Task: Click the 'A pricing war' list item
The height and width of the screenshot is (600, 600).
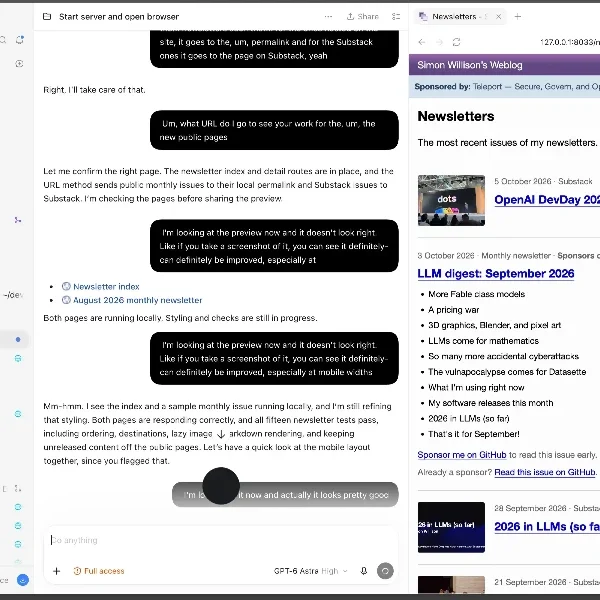Action: [453, 310]
